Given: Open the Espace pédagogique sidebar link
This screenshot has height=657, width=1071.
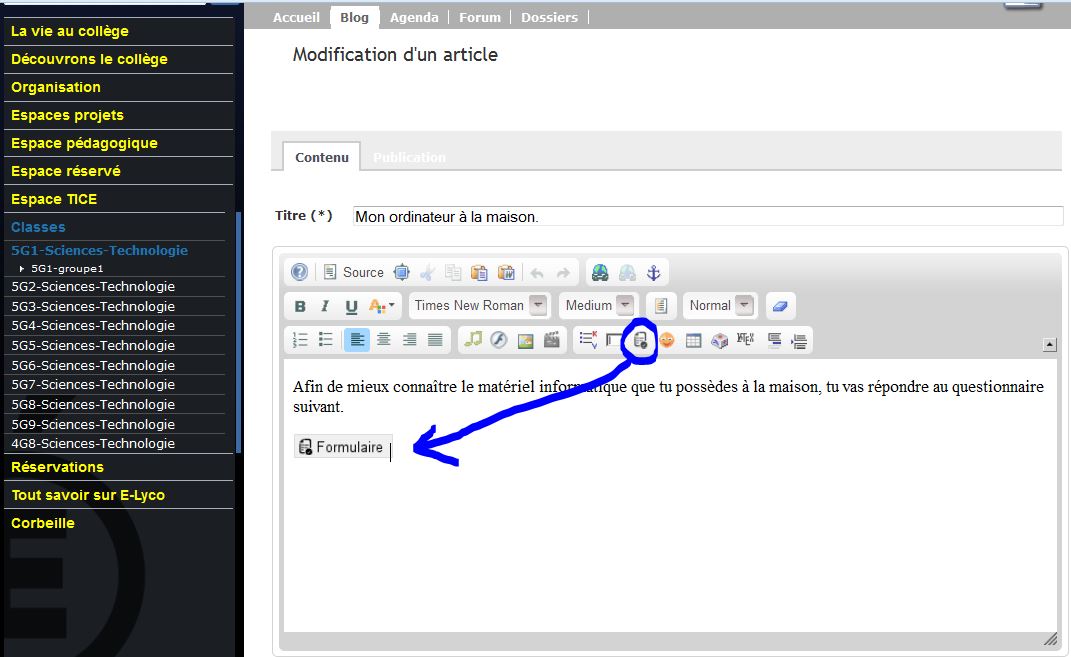Looking at the screenshot, I should click(x=84, y=143).
